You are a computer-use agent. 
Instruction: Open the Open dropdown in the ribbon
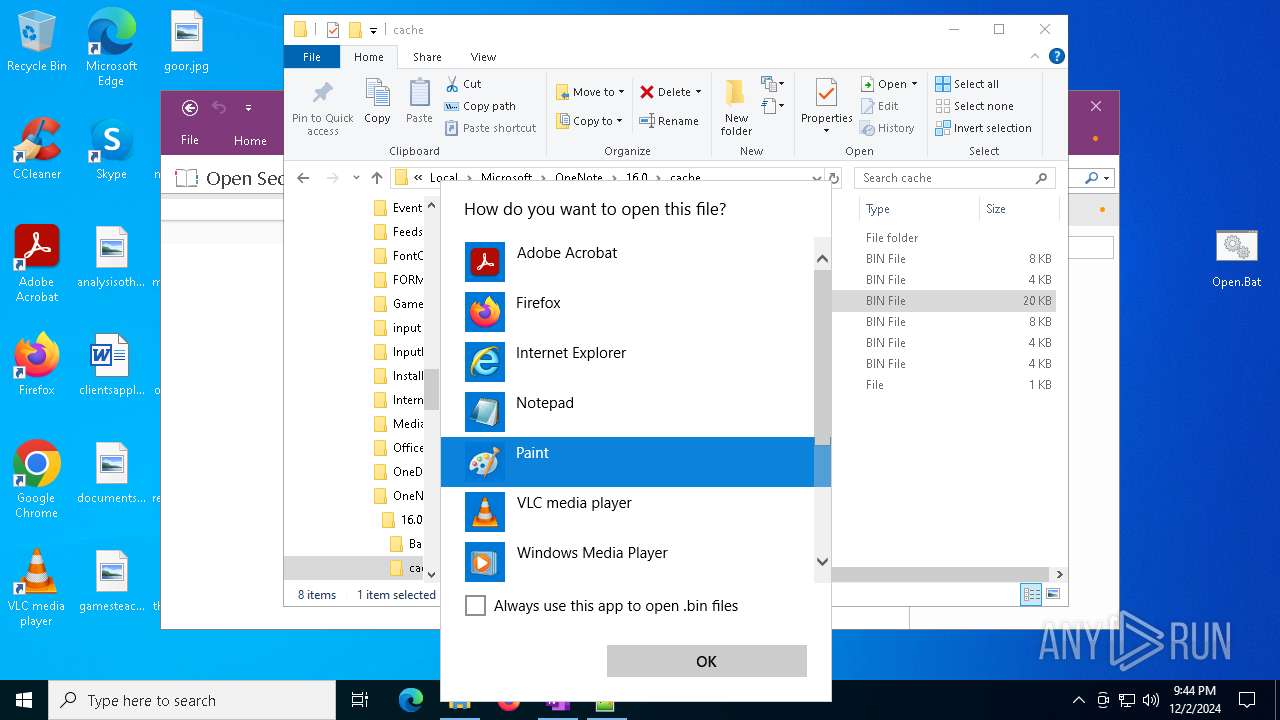(x=889, y=84)
